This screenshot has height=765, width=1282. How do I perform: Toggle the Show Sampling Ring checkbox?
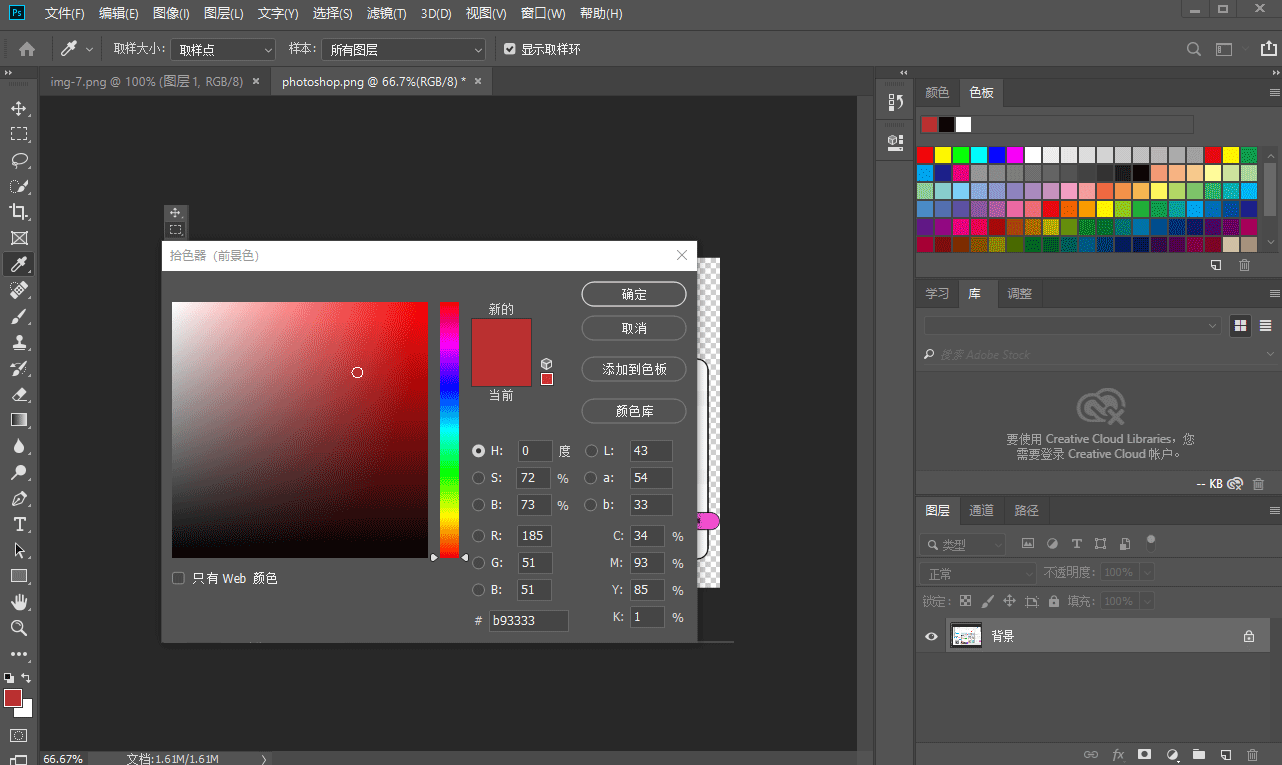(510, 49)
